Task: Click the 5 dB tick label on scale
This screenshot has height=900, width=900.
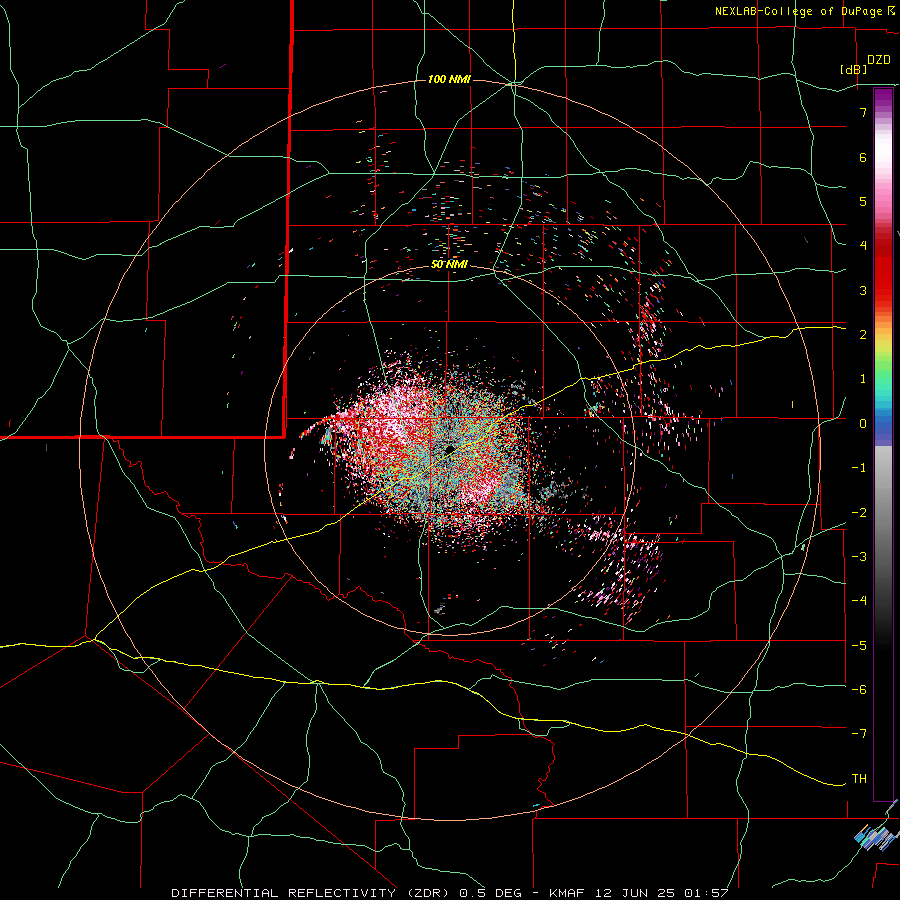Action: 863,201
